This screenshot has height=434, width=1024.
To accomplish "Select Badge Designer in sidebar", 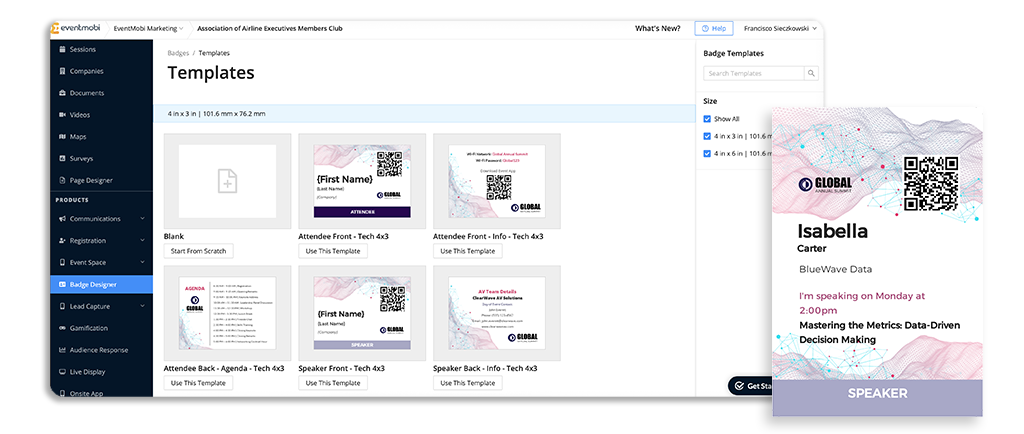I will pos(101,285).
